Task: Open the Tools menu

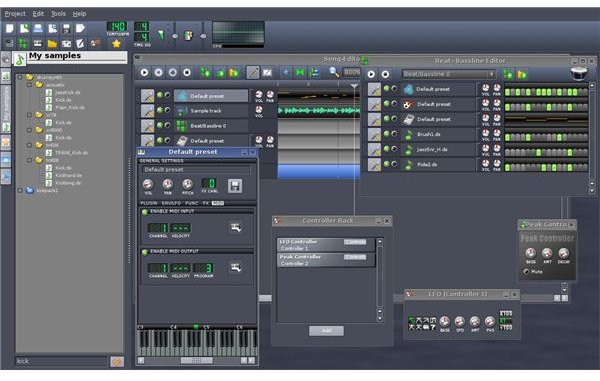Action: 58,14
